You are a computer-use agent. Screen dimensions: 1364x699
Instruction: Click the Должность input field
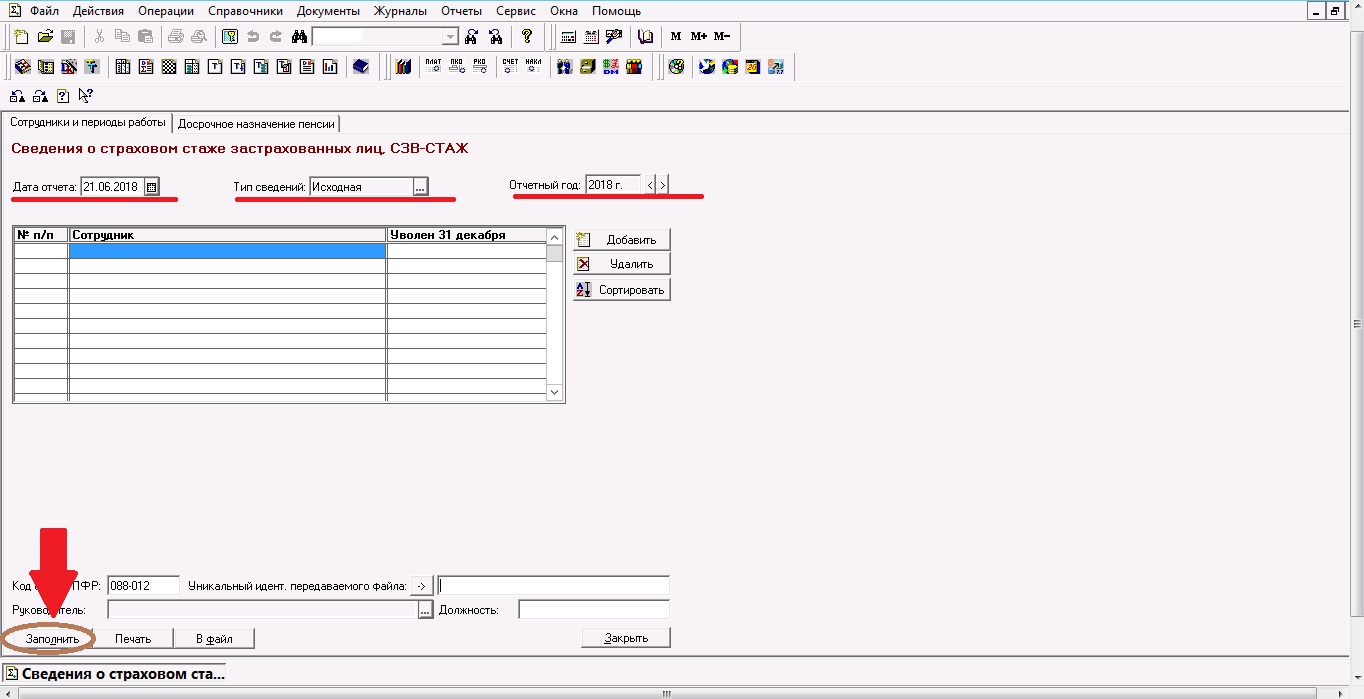point(593,609)
